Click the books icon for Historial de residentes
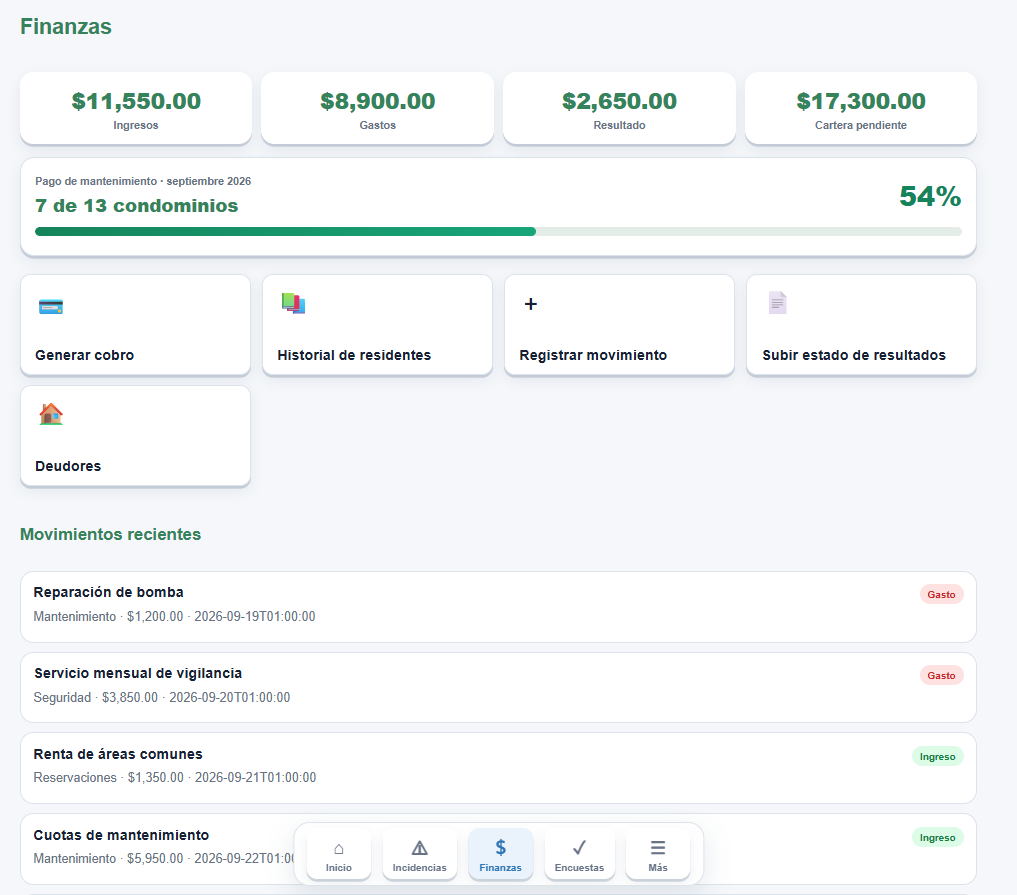 [x=293, y=304]
